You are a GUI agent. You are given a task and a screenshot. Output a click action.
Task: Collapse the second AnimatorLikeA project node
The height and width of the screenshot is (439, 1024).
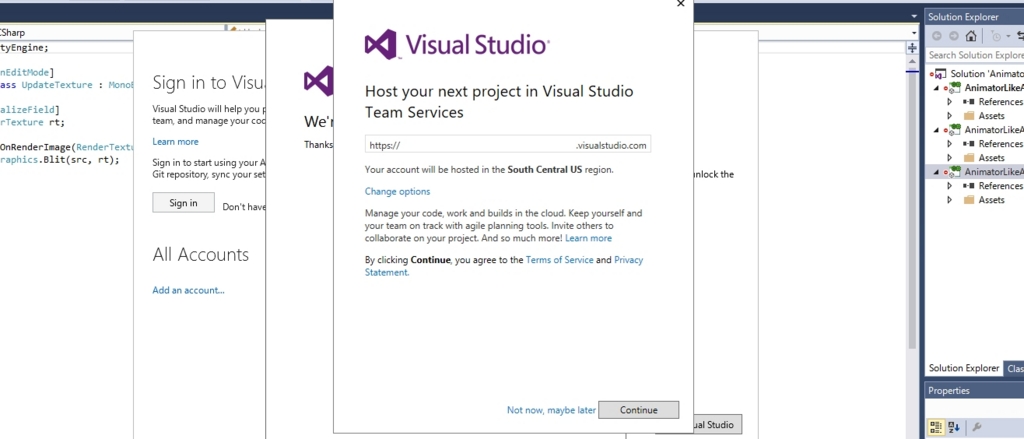(937, 130)
